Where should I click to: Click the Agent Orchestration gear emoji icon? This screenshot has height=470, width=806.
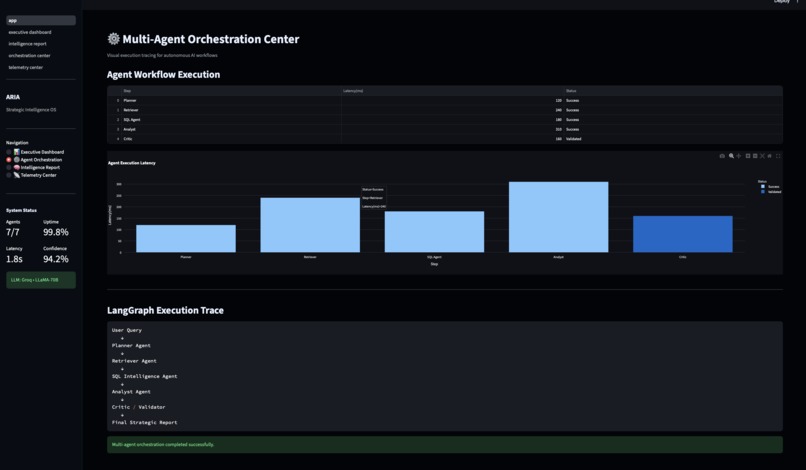(x=16, y=159)
